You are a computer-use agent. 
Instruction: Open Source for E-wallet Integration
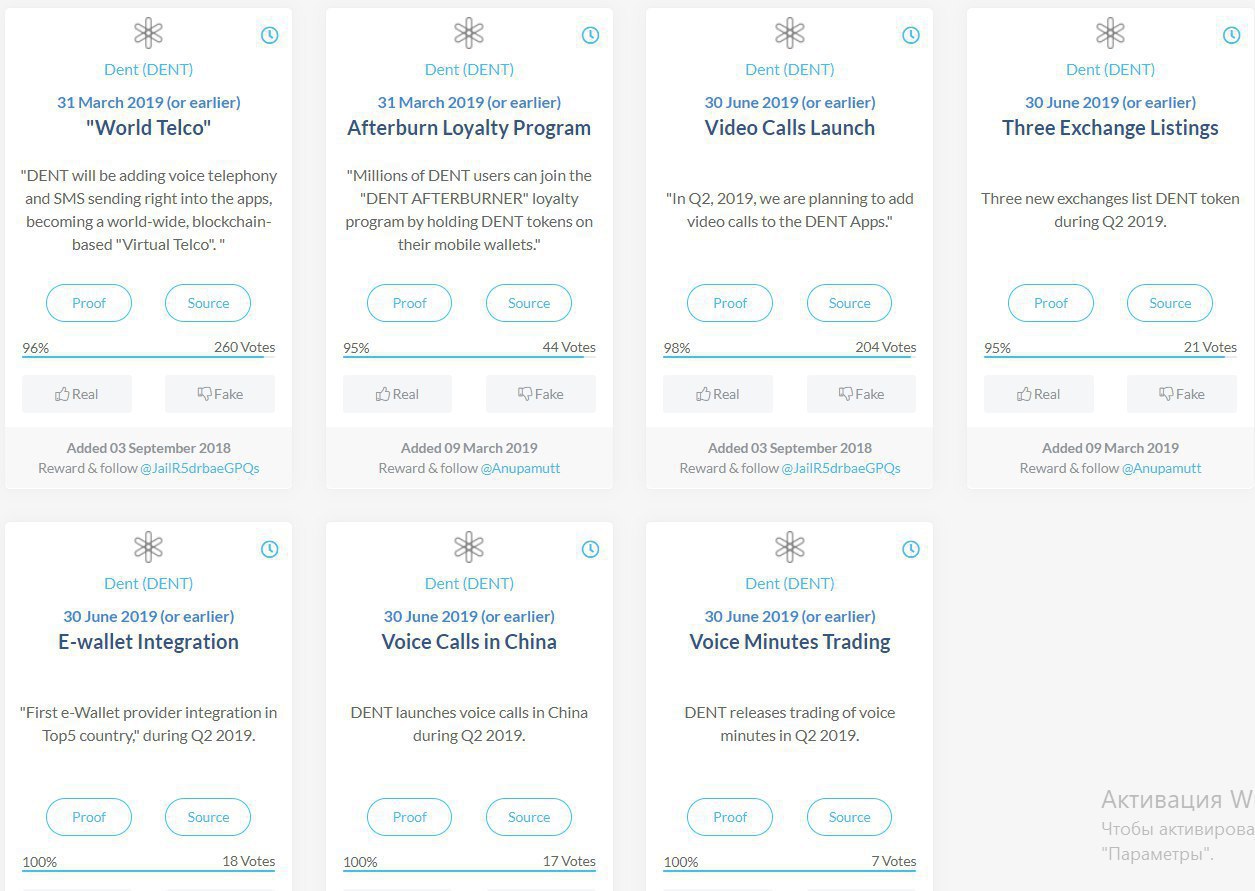[x=208, y=817]
